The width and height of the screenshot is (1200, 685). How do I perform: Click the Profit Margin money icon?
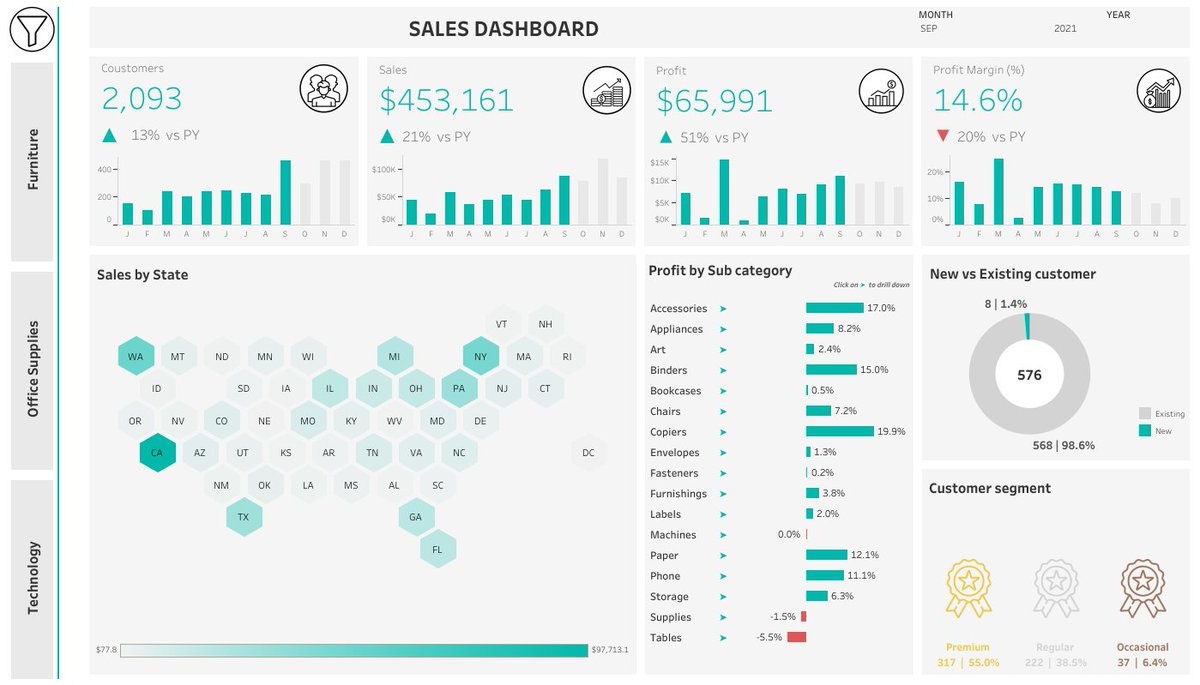click(1160, 93)
